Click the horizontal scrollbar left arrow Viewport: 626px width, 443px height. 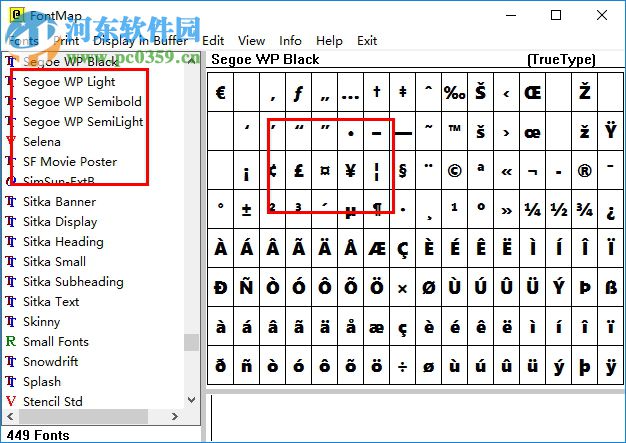point(10,416)
